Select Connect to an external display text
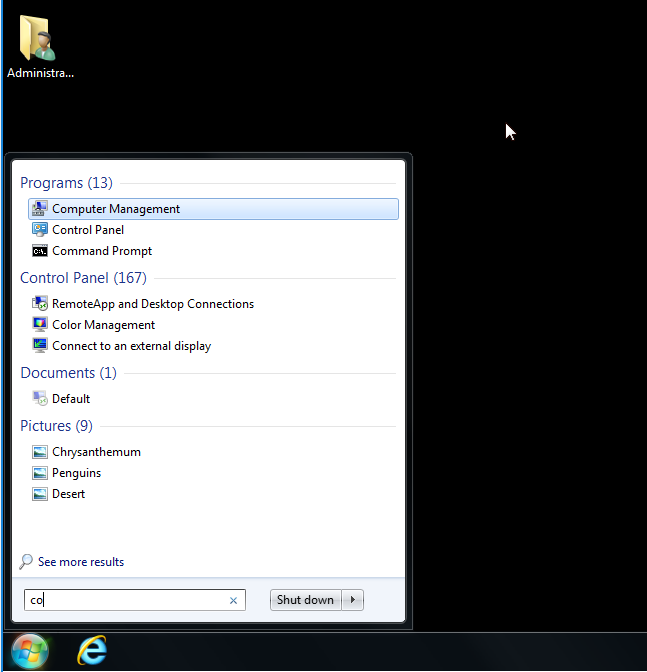Viewport: 647px width, 672px height. pos(132,346)
